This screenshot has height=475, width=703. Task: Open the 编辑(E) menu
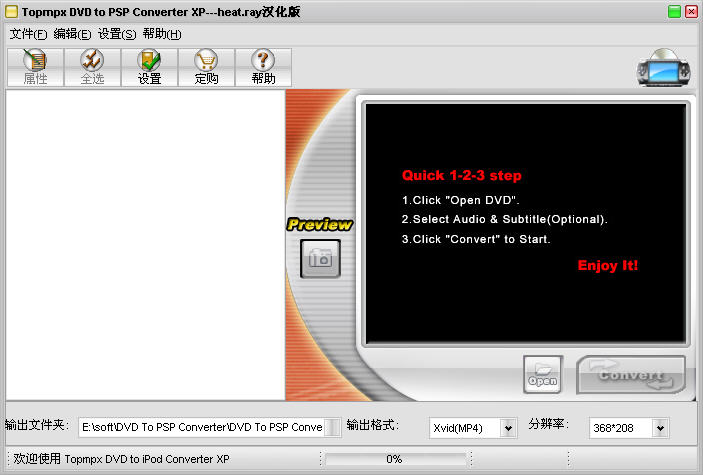tap(72, 34)
